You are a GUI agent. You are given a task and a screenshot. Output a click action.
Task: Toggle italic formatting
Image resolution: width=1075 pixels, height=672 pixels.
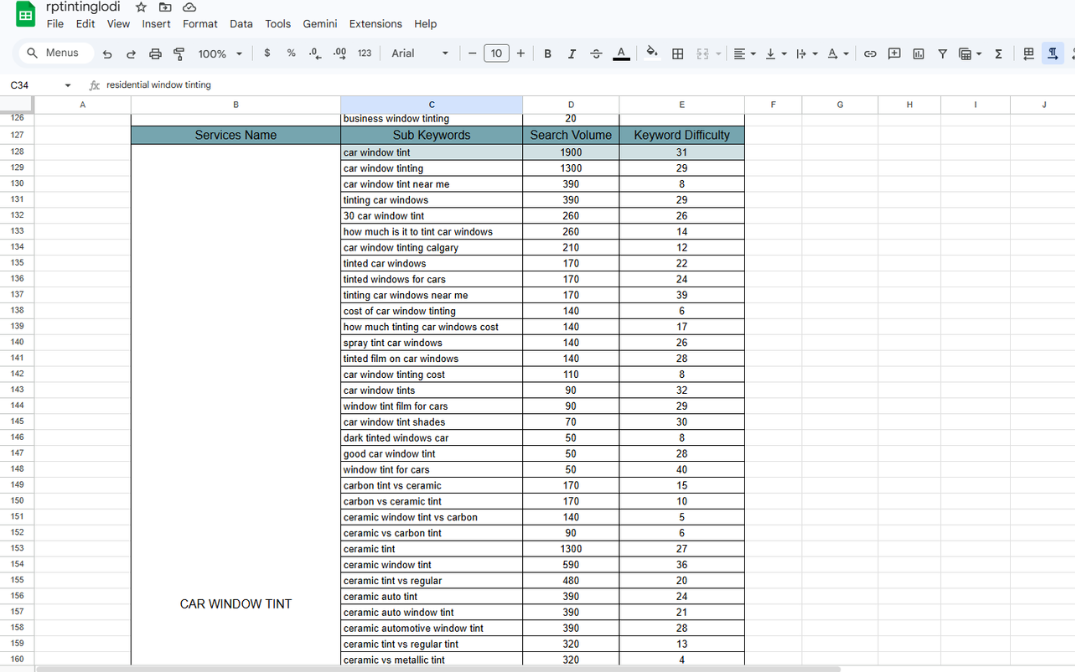(x=572, y=54)
